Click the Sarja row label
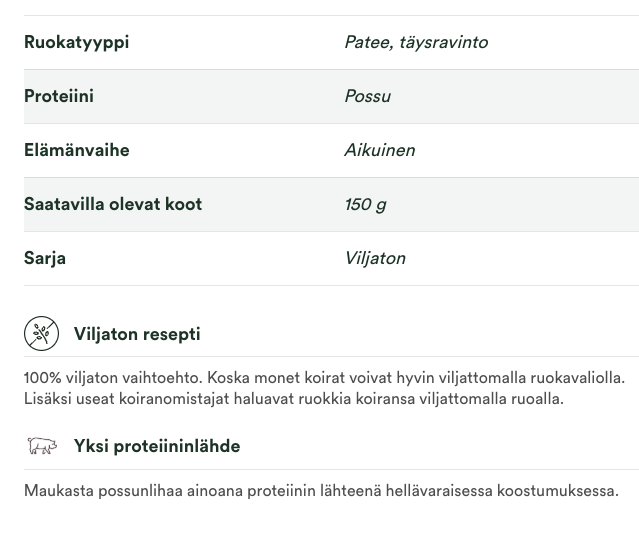Viewport: 639px width, 547px height. pos(45,259)
